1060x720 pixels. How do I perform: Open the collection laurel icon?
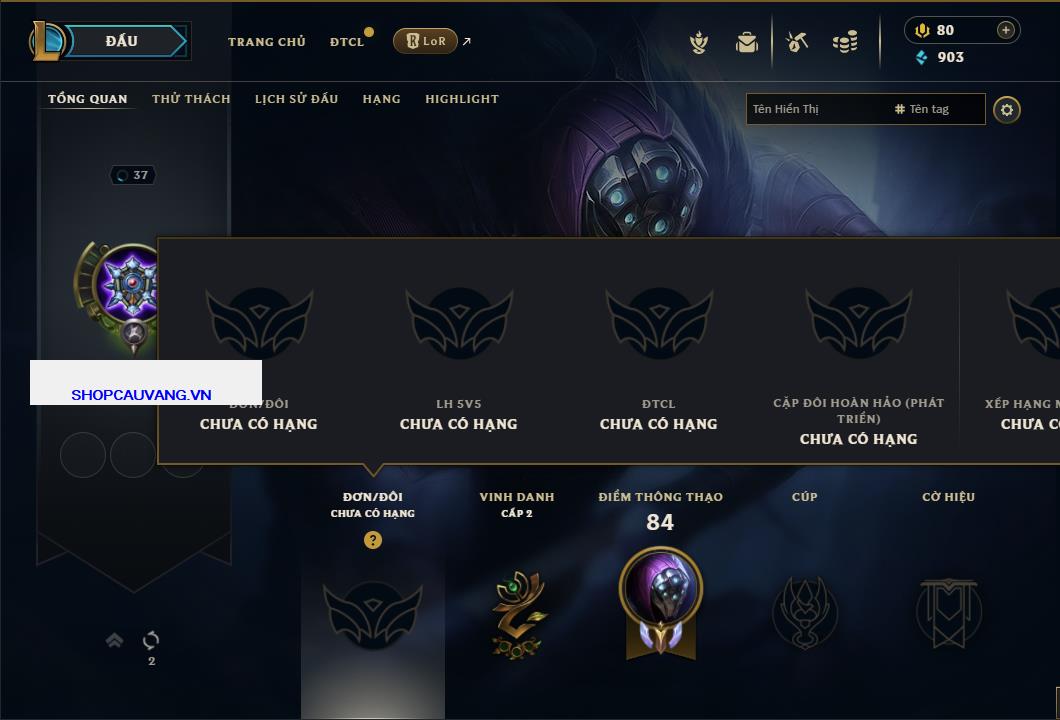point(699,43)
